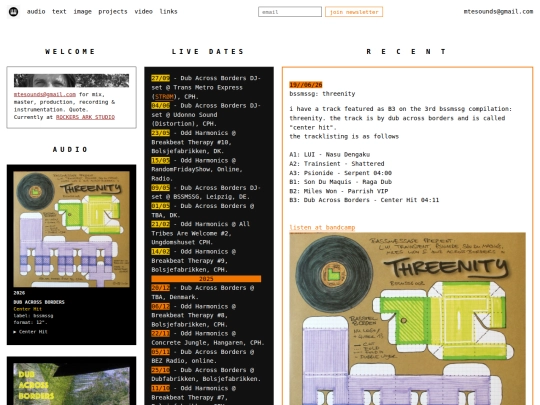Click track line 'A1: LUI - Nasu Dengaku'
The height and width of the screenshot is (405, 540).
[x=330, y=155]
